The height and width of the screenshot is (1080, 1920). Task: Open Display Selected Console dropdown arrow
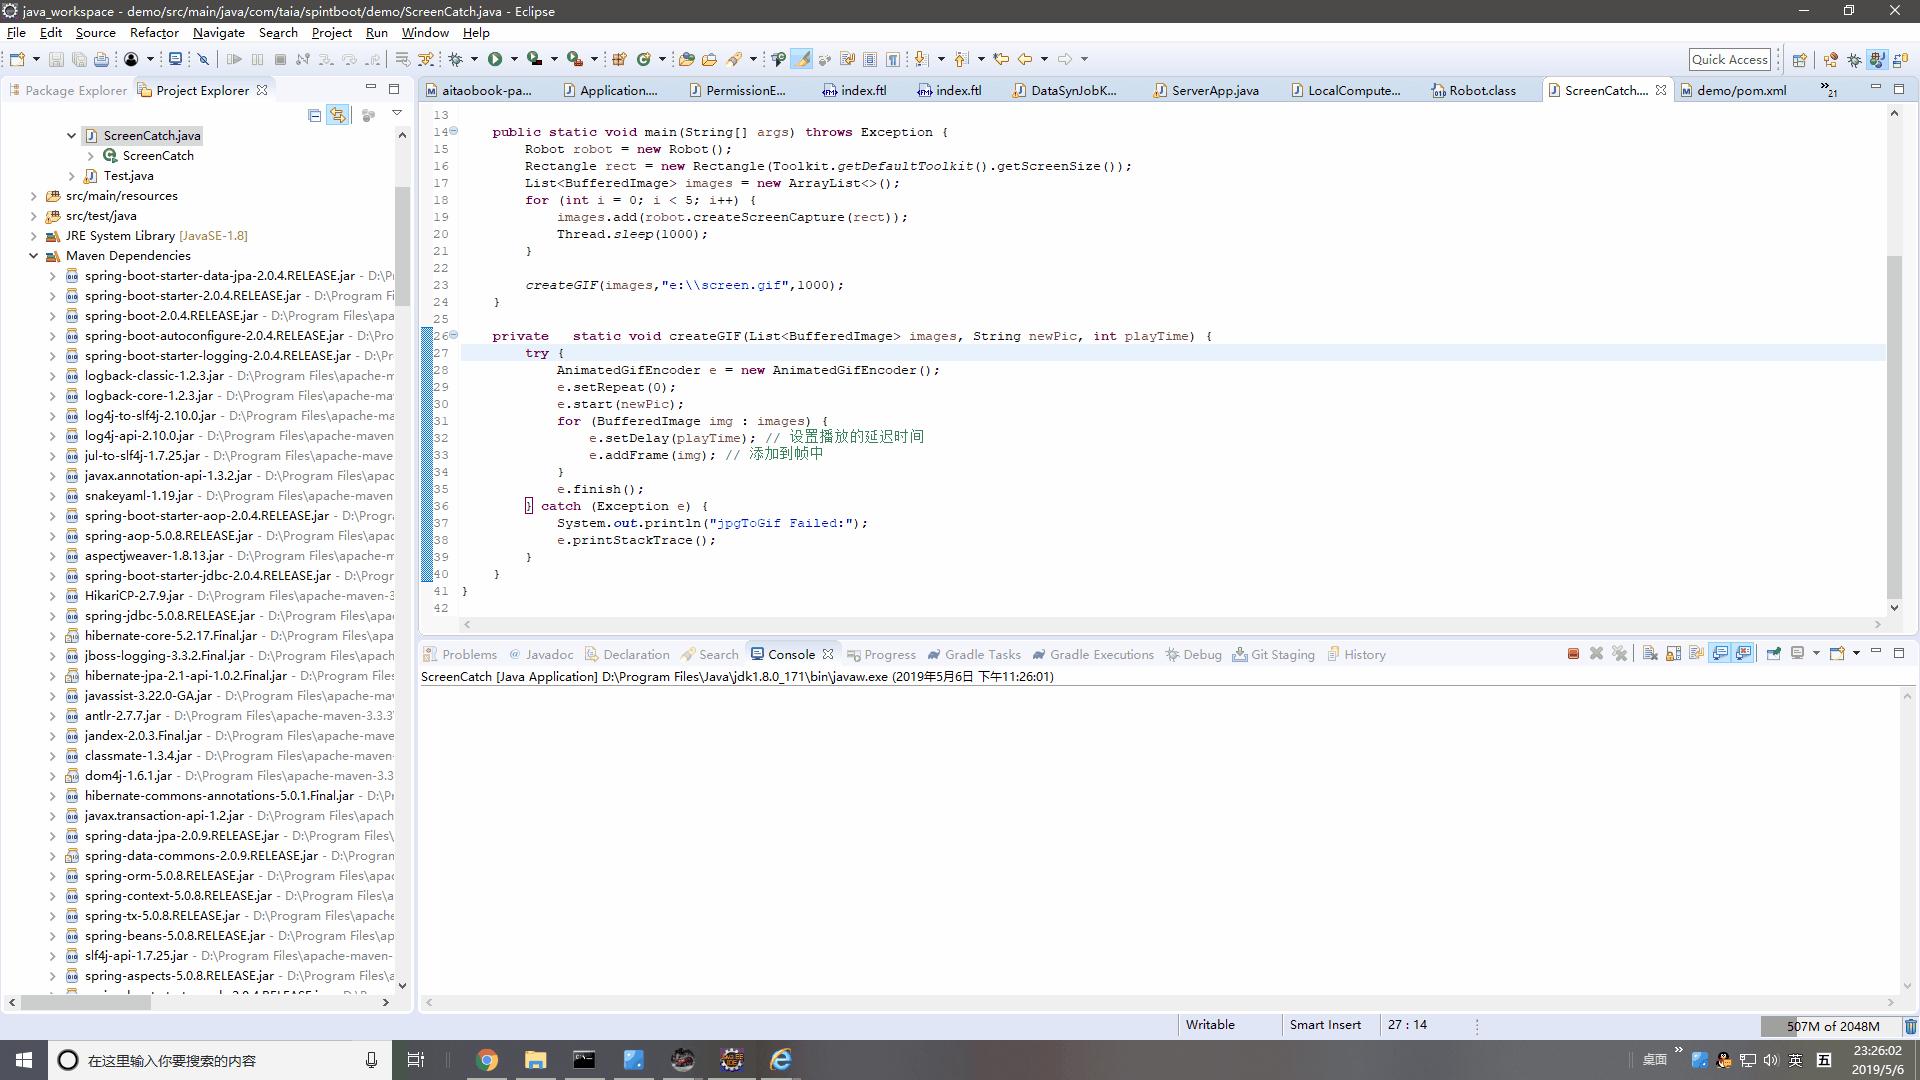pos(1816,654)
